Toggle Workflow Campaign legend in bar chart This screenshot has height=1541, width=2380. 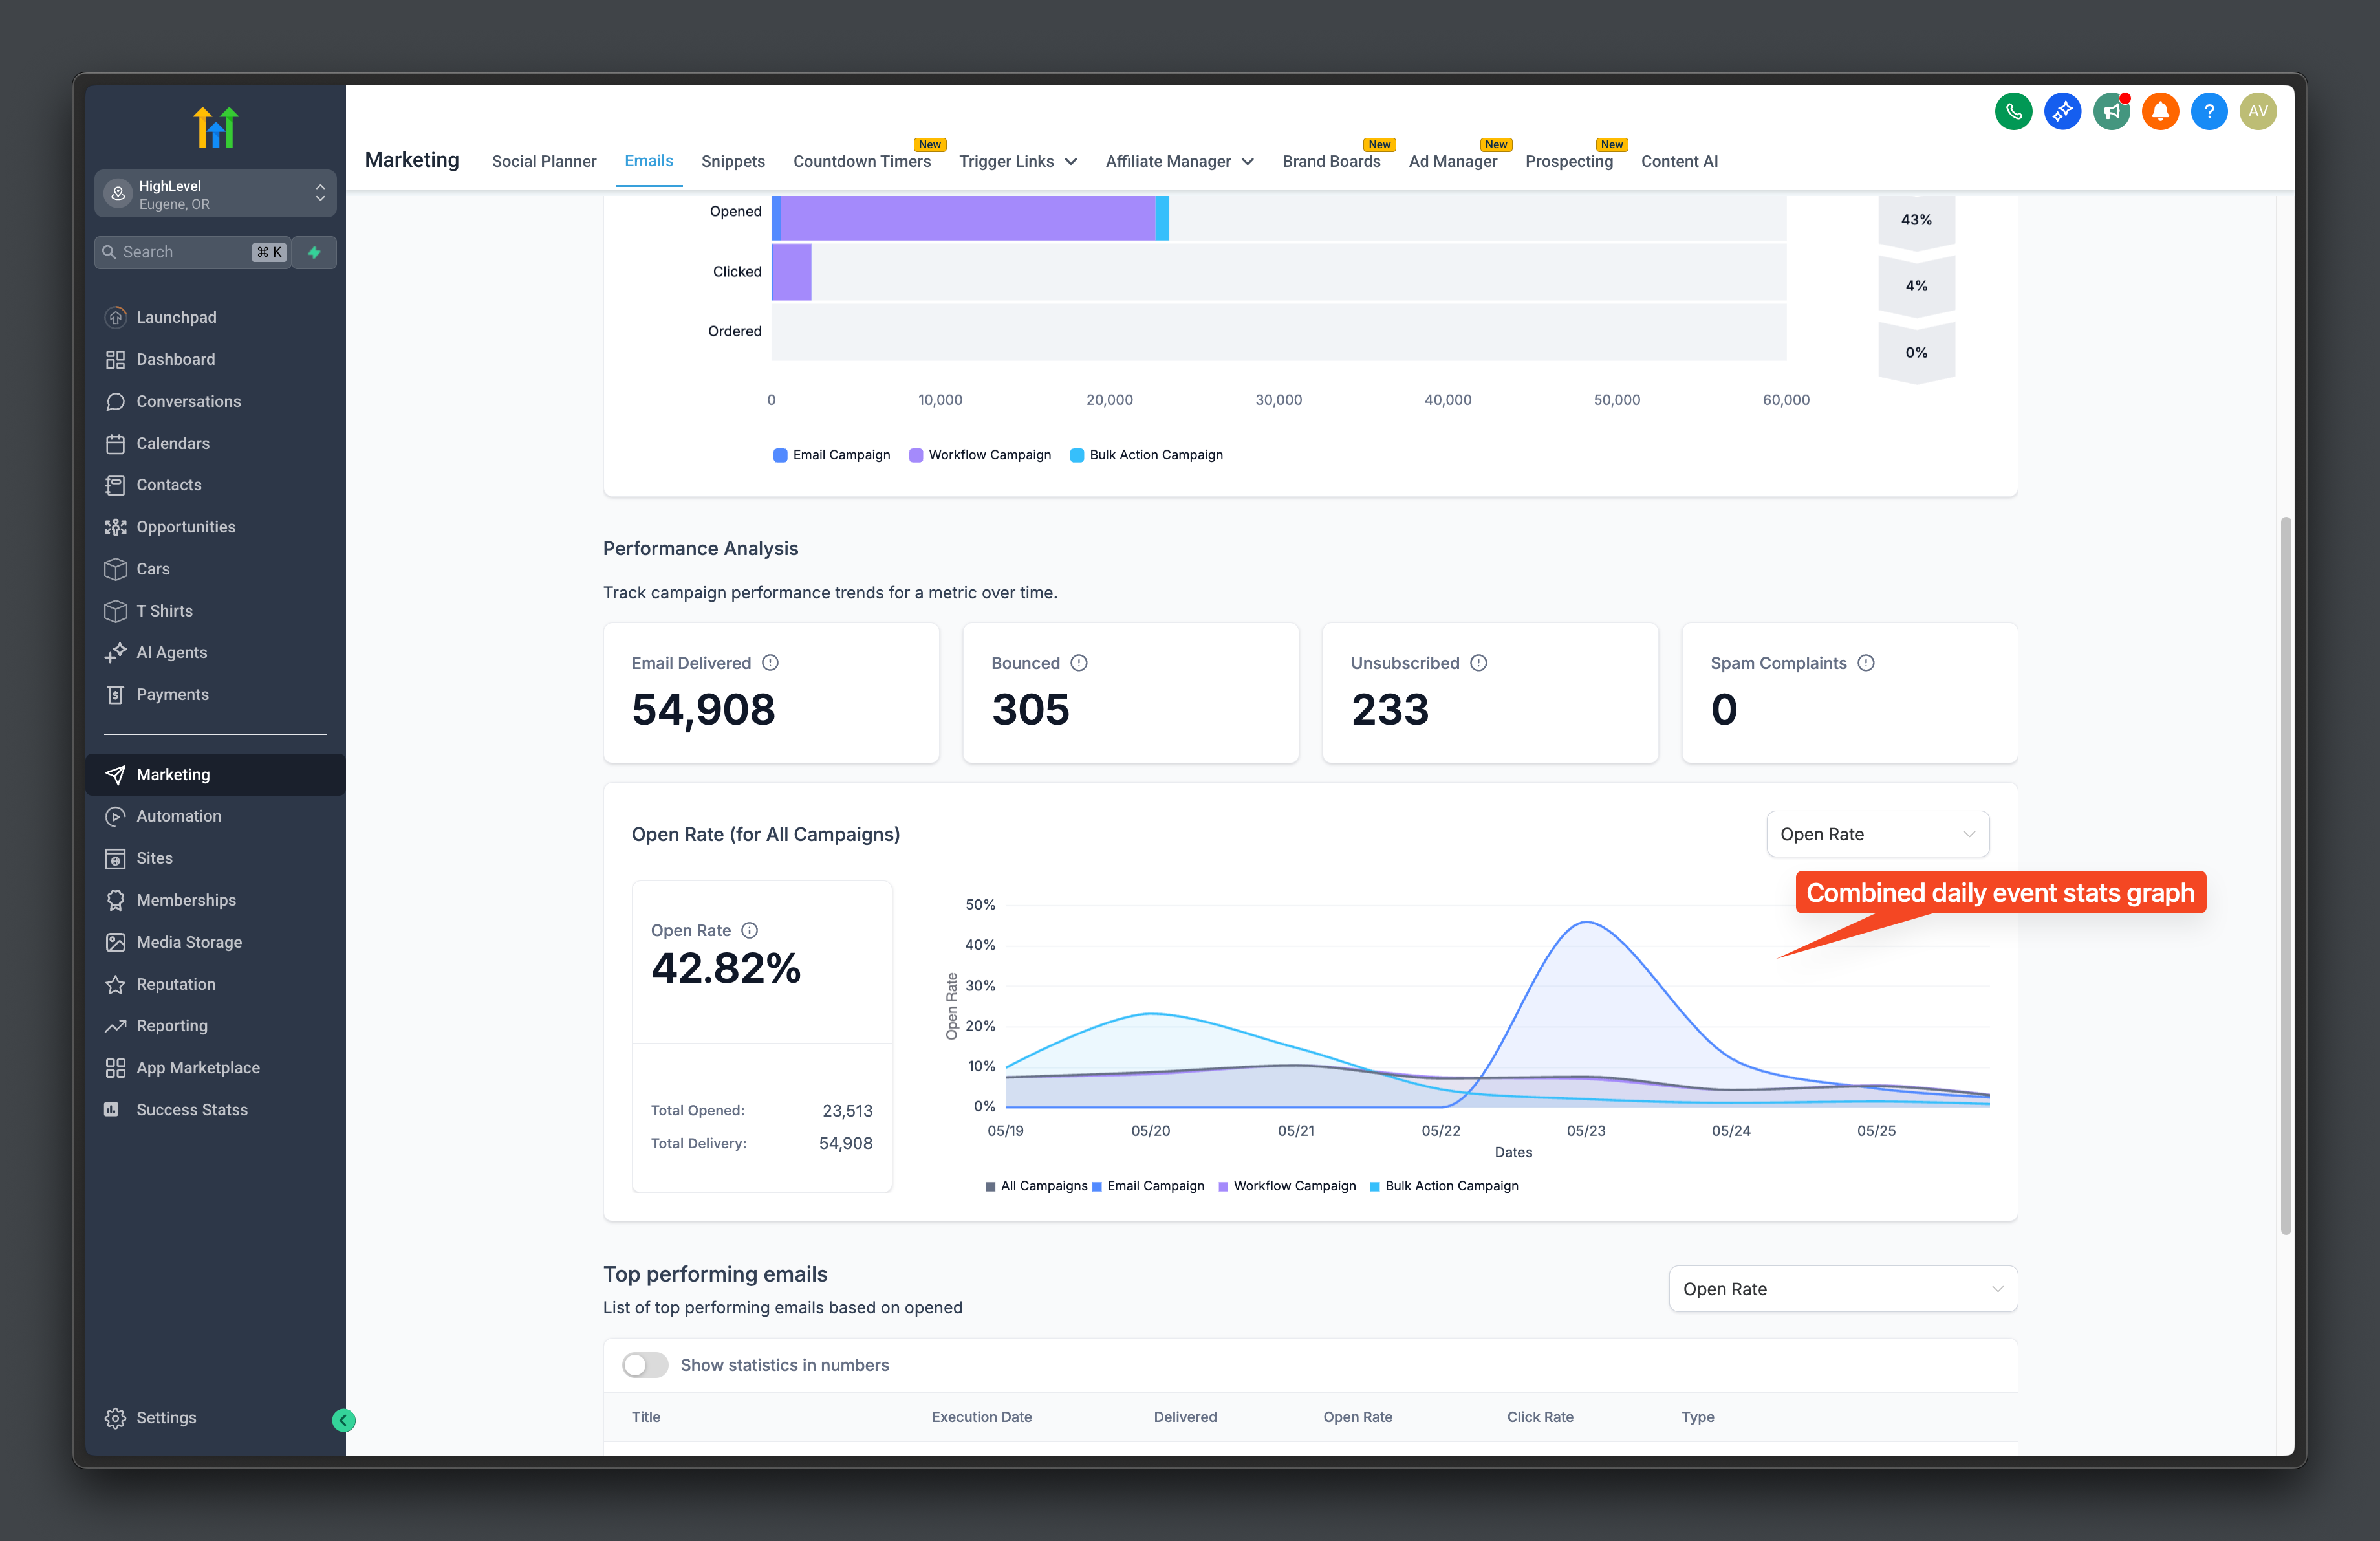[980, 455]
